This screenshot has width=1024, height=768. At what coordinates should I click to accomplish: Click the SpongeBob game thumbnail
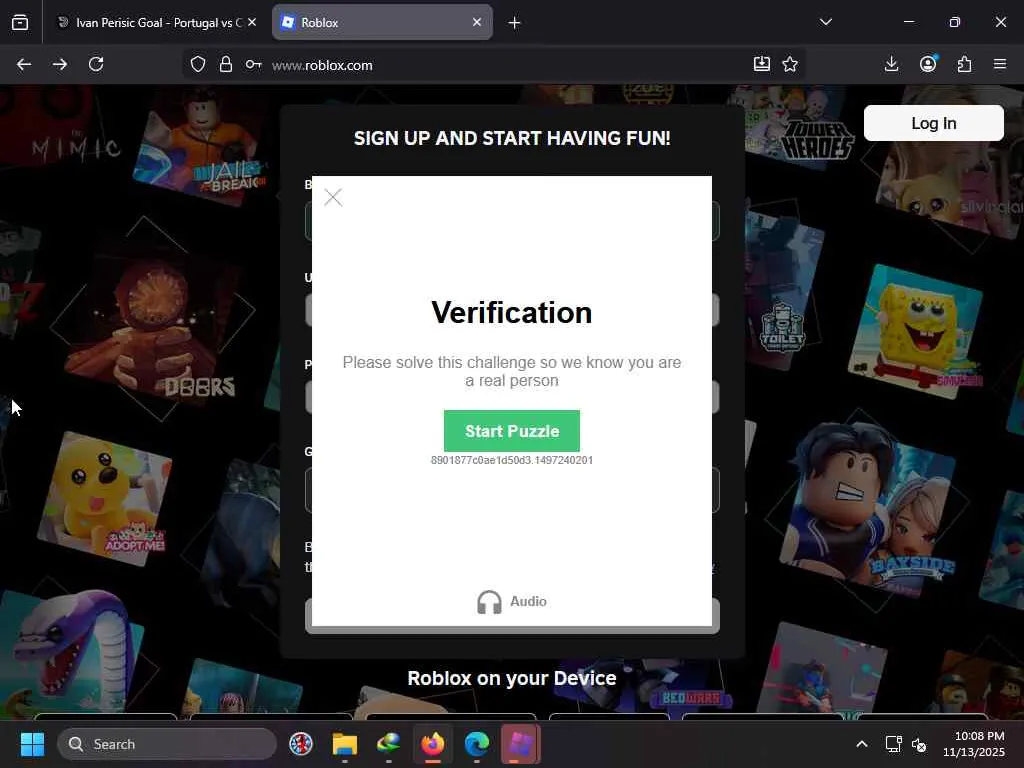916,332
